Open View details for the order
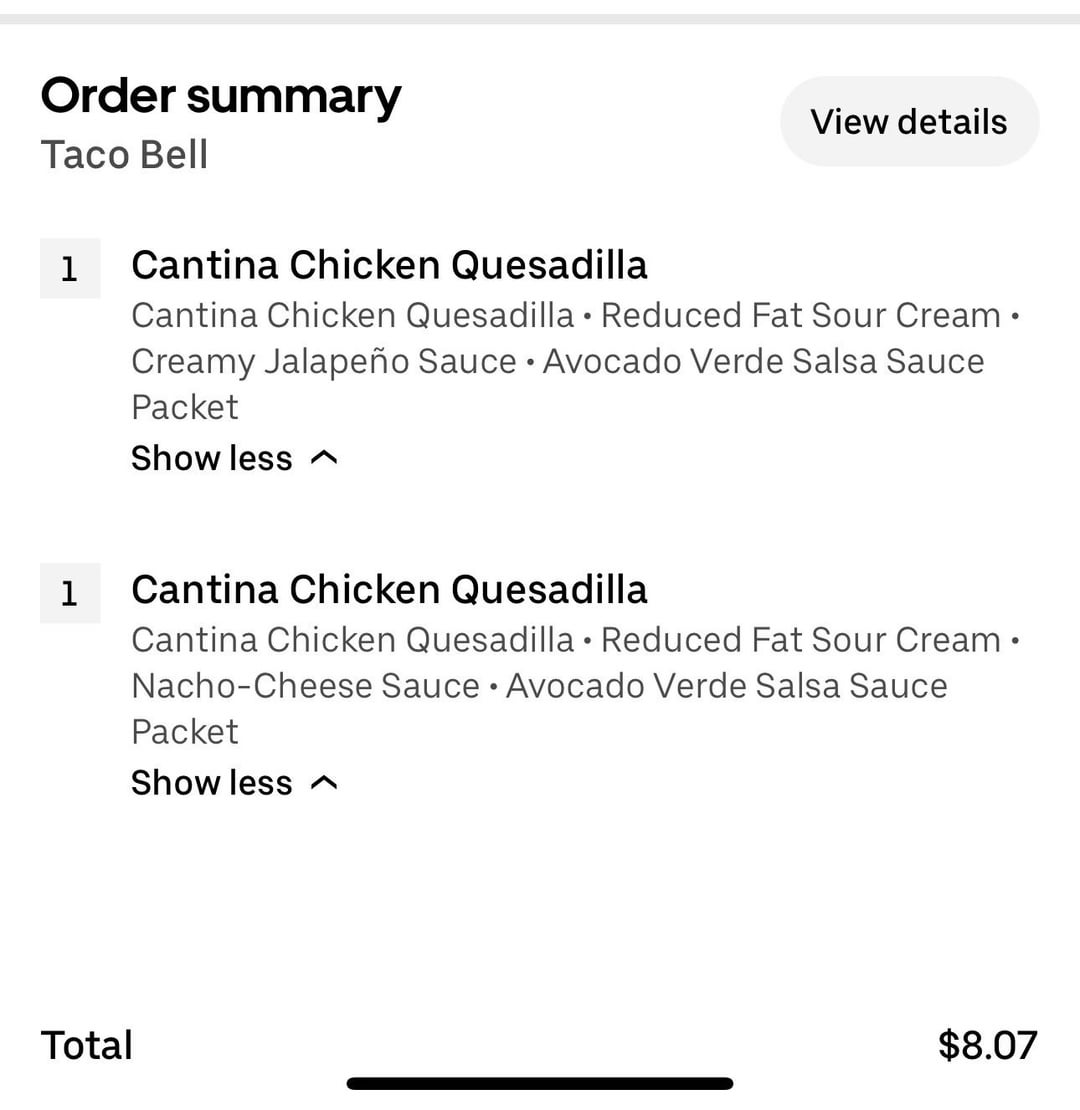Image resolution: width=1080 pixels, height=1110 pixels. (909, 122)
